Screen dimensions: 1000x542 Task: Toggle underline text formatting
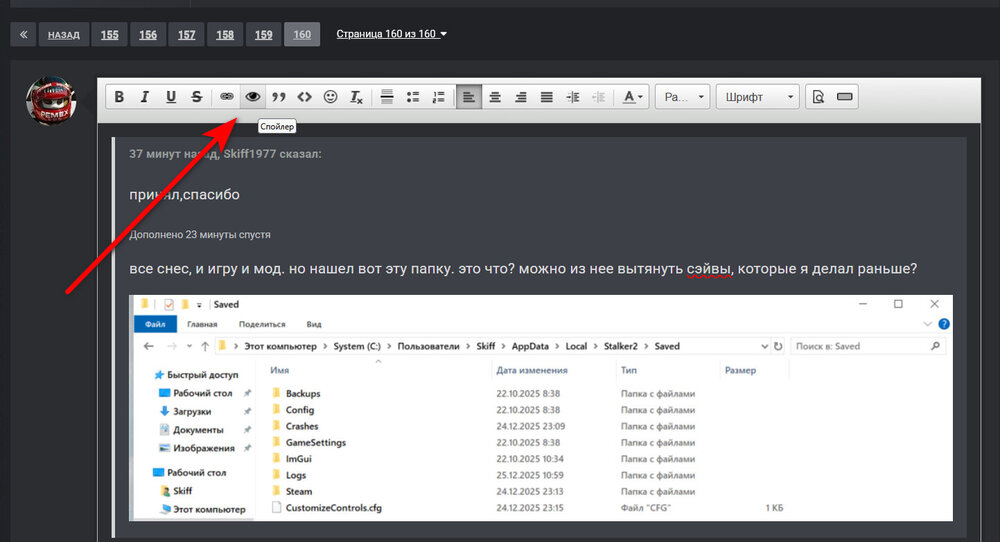[x=171, y=97]
